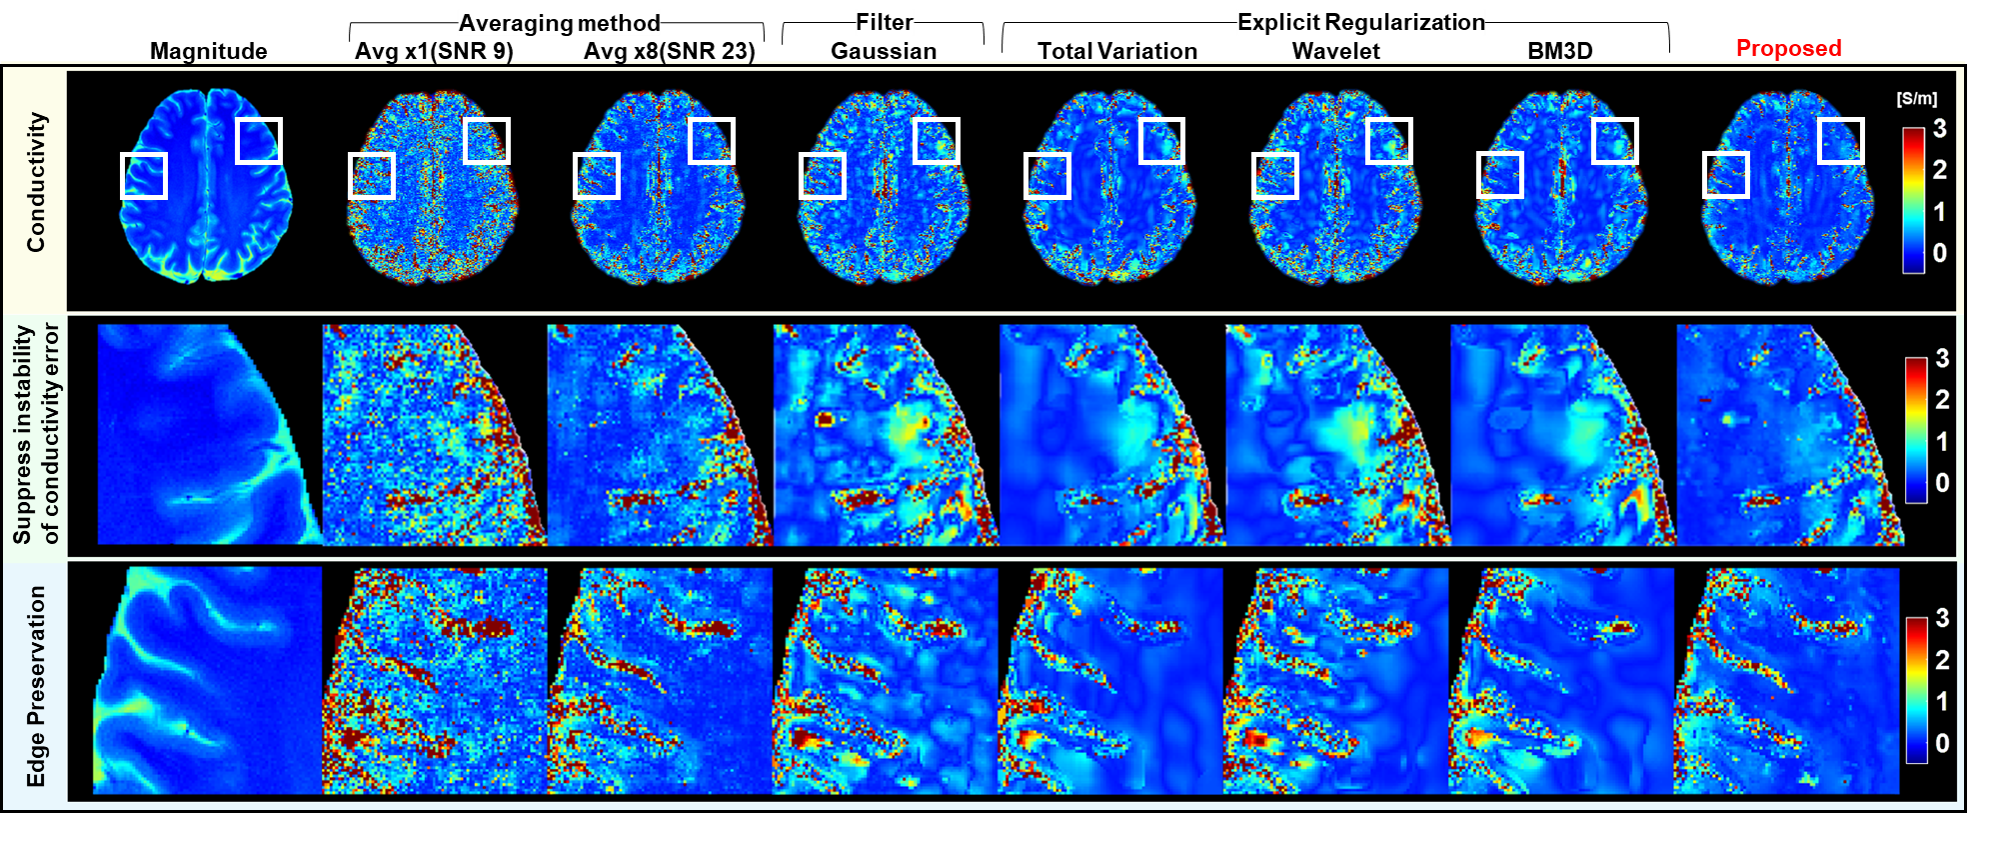The height and width of the screenshot is (843, 2000).
Task: Click the '[S/m]' unit label
Action: (1916, 99)
